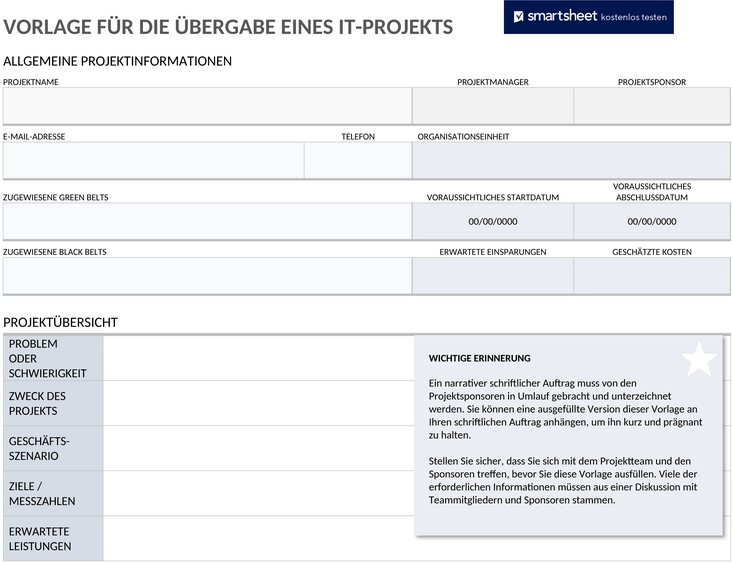Click the entry cell beside ERWARTETE LEISTUNGEN
Viewport: 733px width, 563px height.
pyautogui.click(x=259, y=538)
